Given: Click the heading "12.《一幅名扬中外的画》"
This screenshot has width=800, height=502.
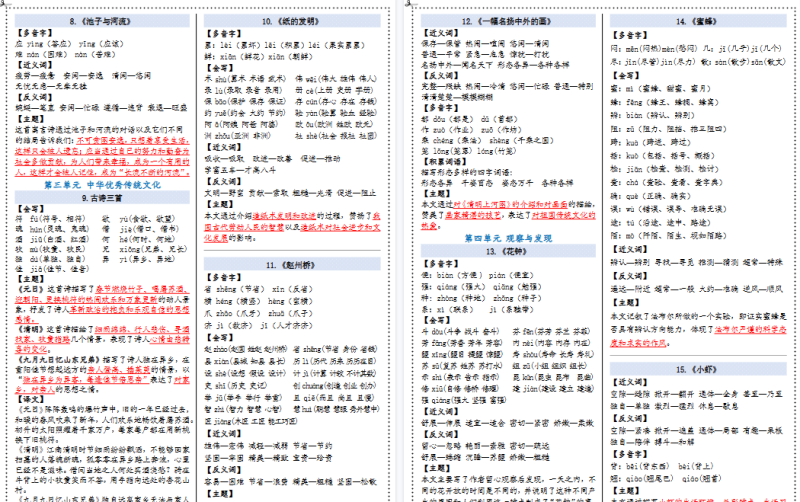Looking at the screenshot, I should (x=507, y=21).
